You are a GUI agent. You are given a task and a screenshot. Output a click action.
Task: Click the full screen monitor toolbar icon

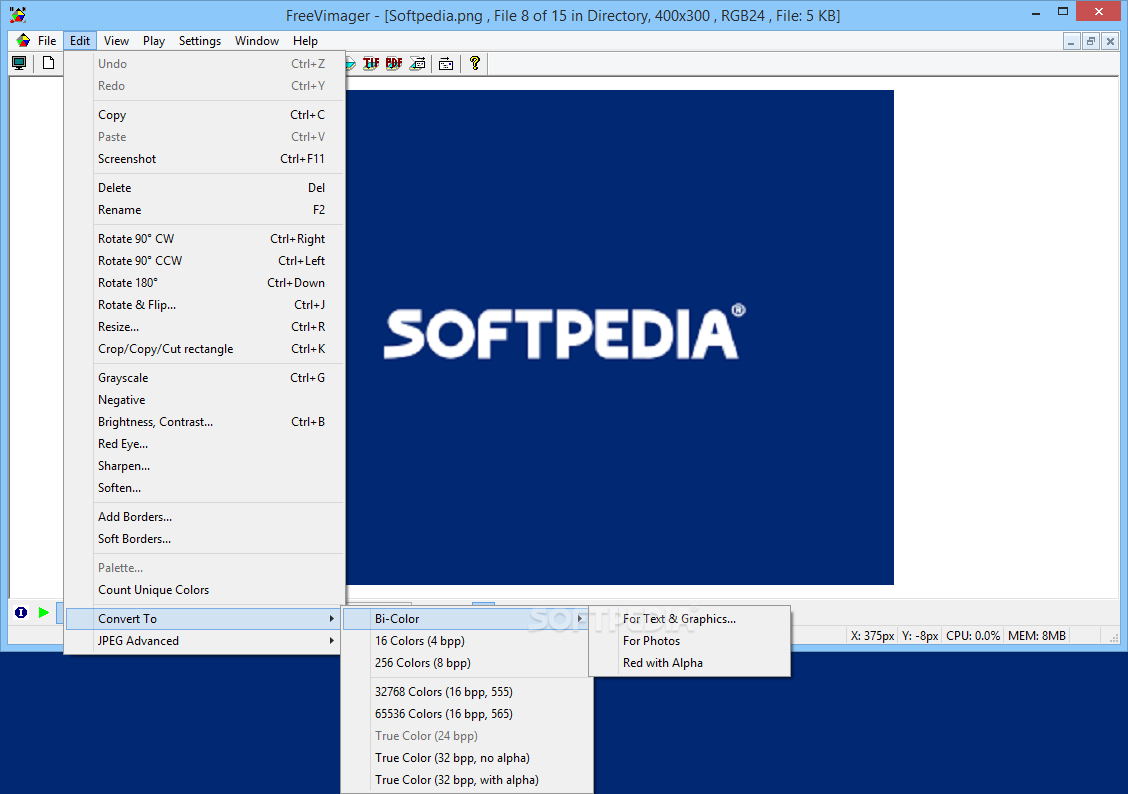(x=19, y=63)
